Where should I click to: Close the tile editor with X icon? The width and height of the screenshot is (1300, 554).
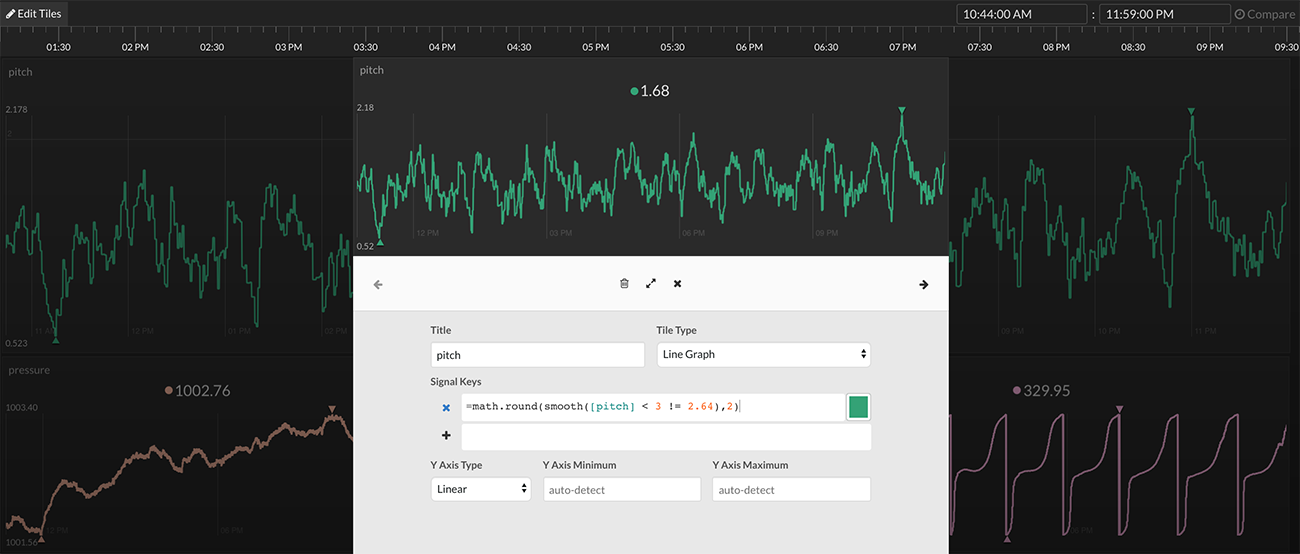677,284
